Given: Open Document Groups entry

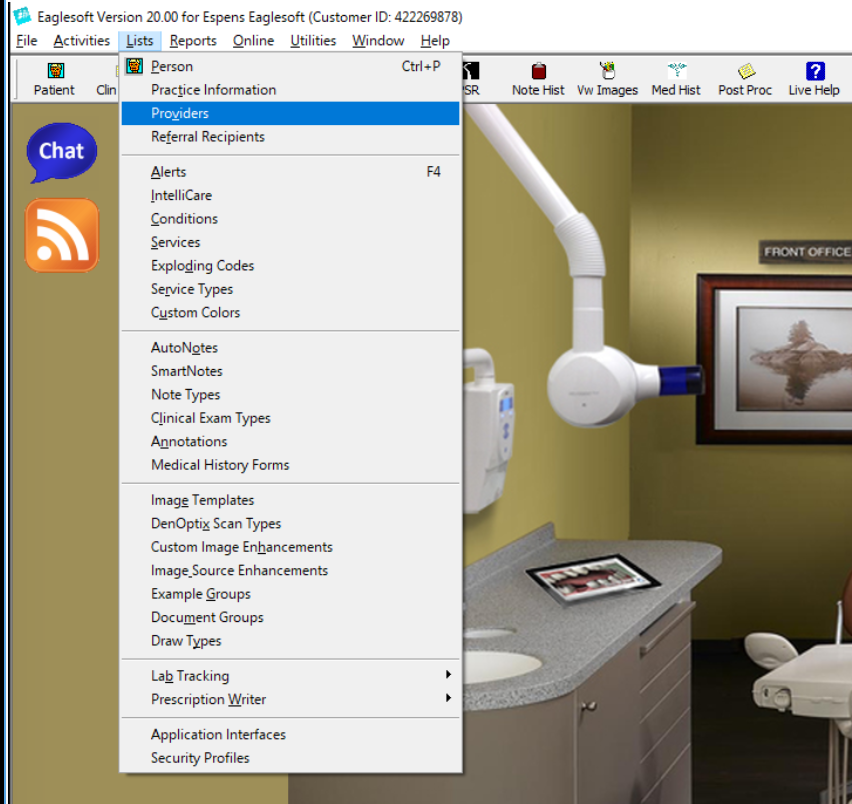Looking at the screenshot, I should click(290, 617).
